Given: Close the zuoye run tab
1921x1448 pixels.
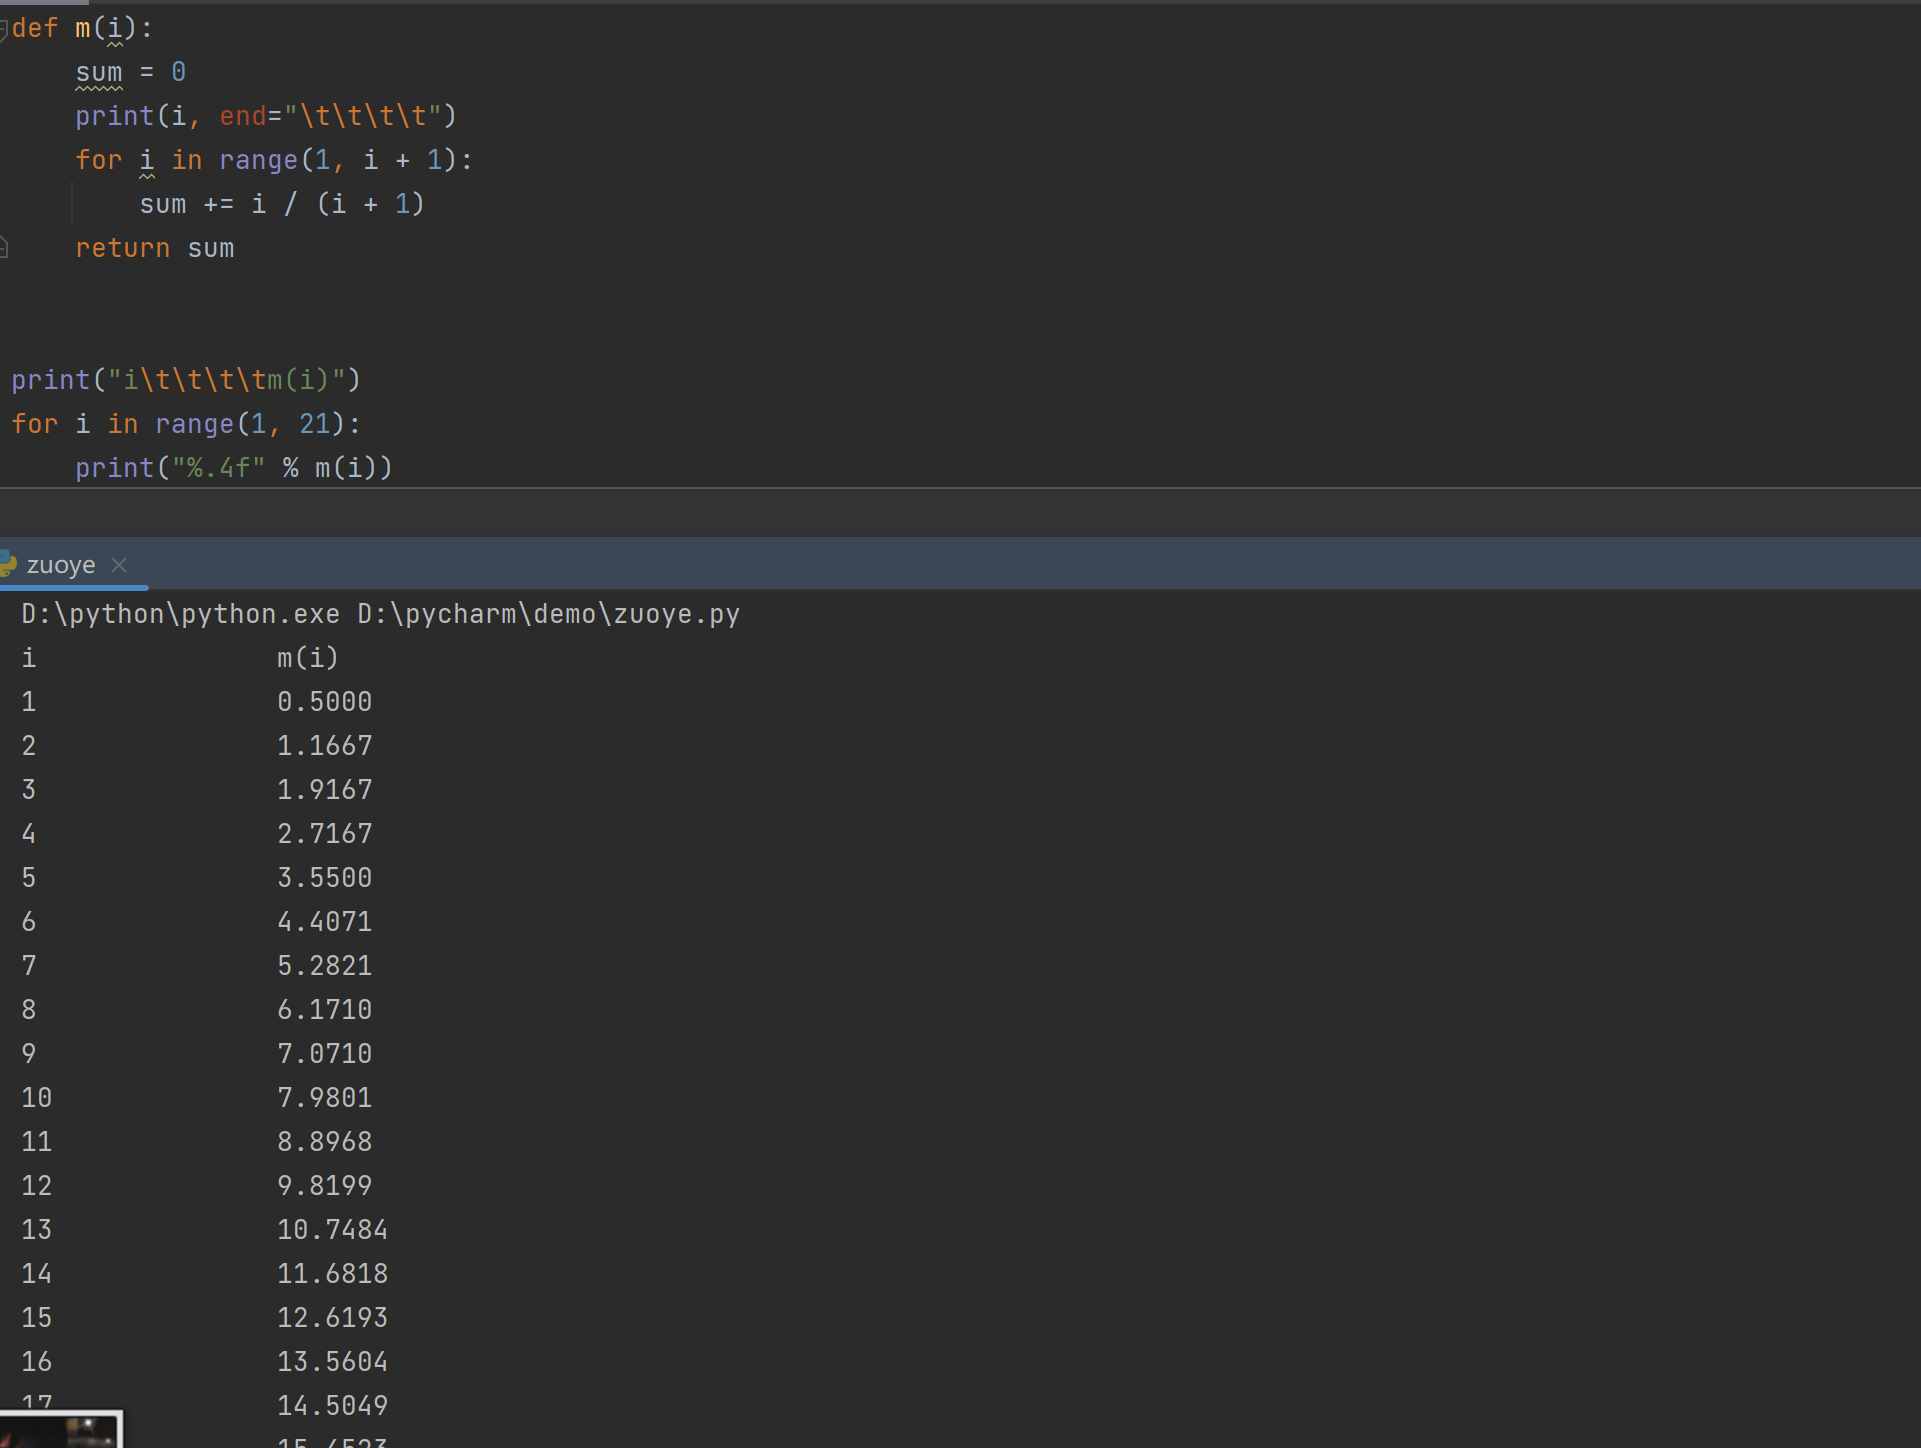Looking at the screenshot, I should 119,565.
